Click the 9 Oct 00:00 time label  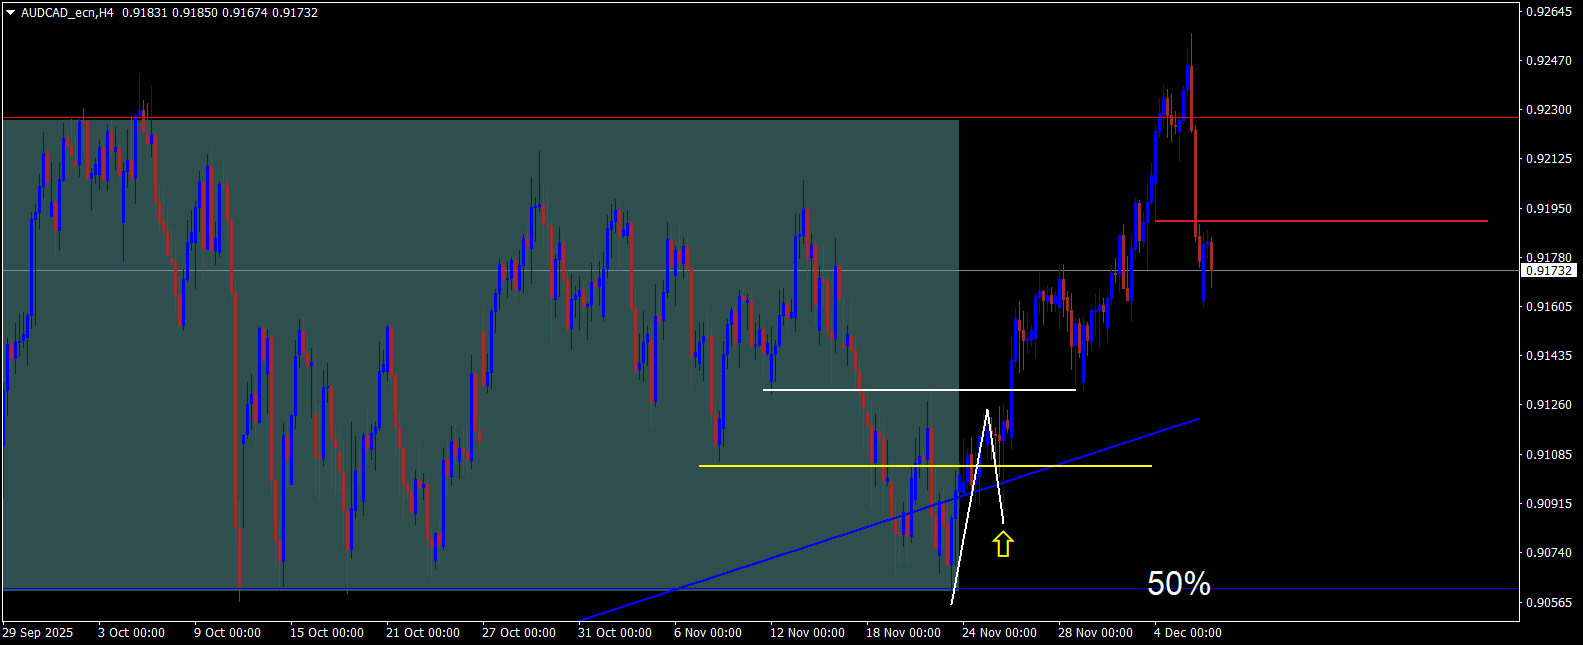[x=227, y=633]
